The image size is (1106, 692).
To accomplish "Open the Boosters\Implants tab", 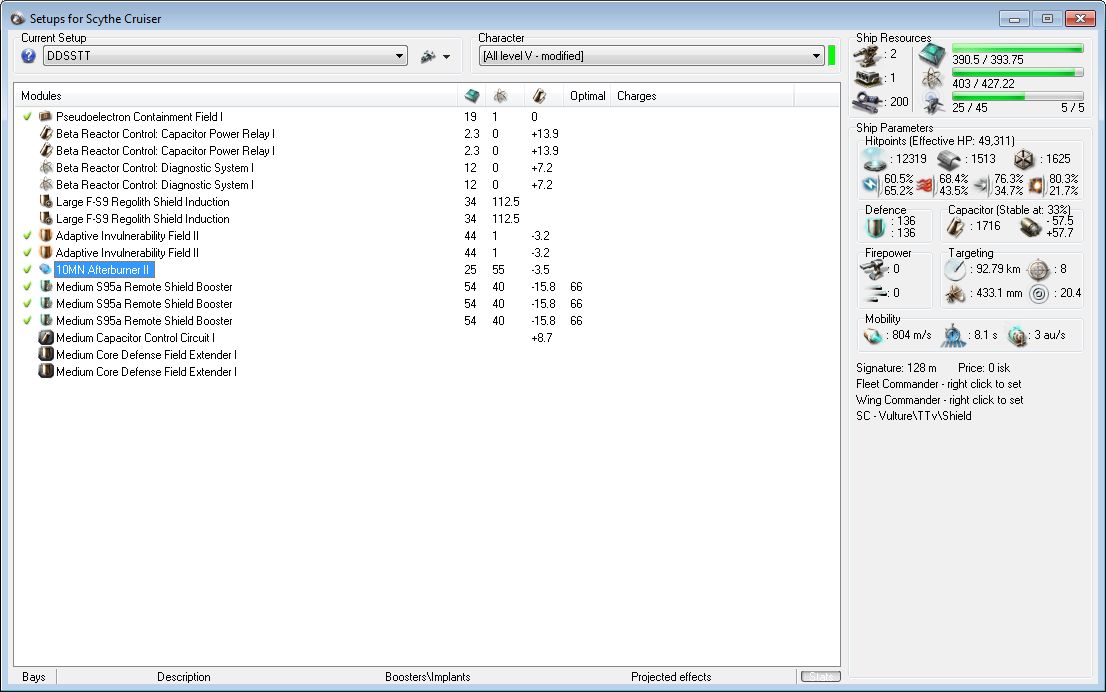I will pos(427,677).
